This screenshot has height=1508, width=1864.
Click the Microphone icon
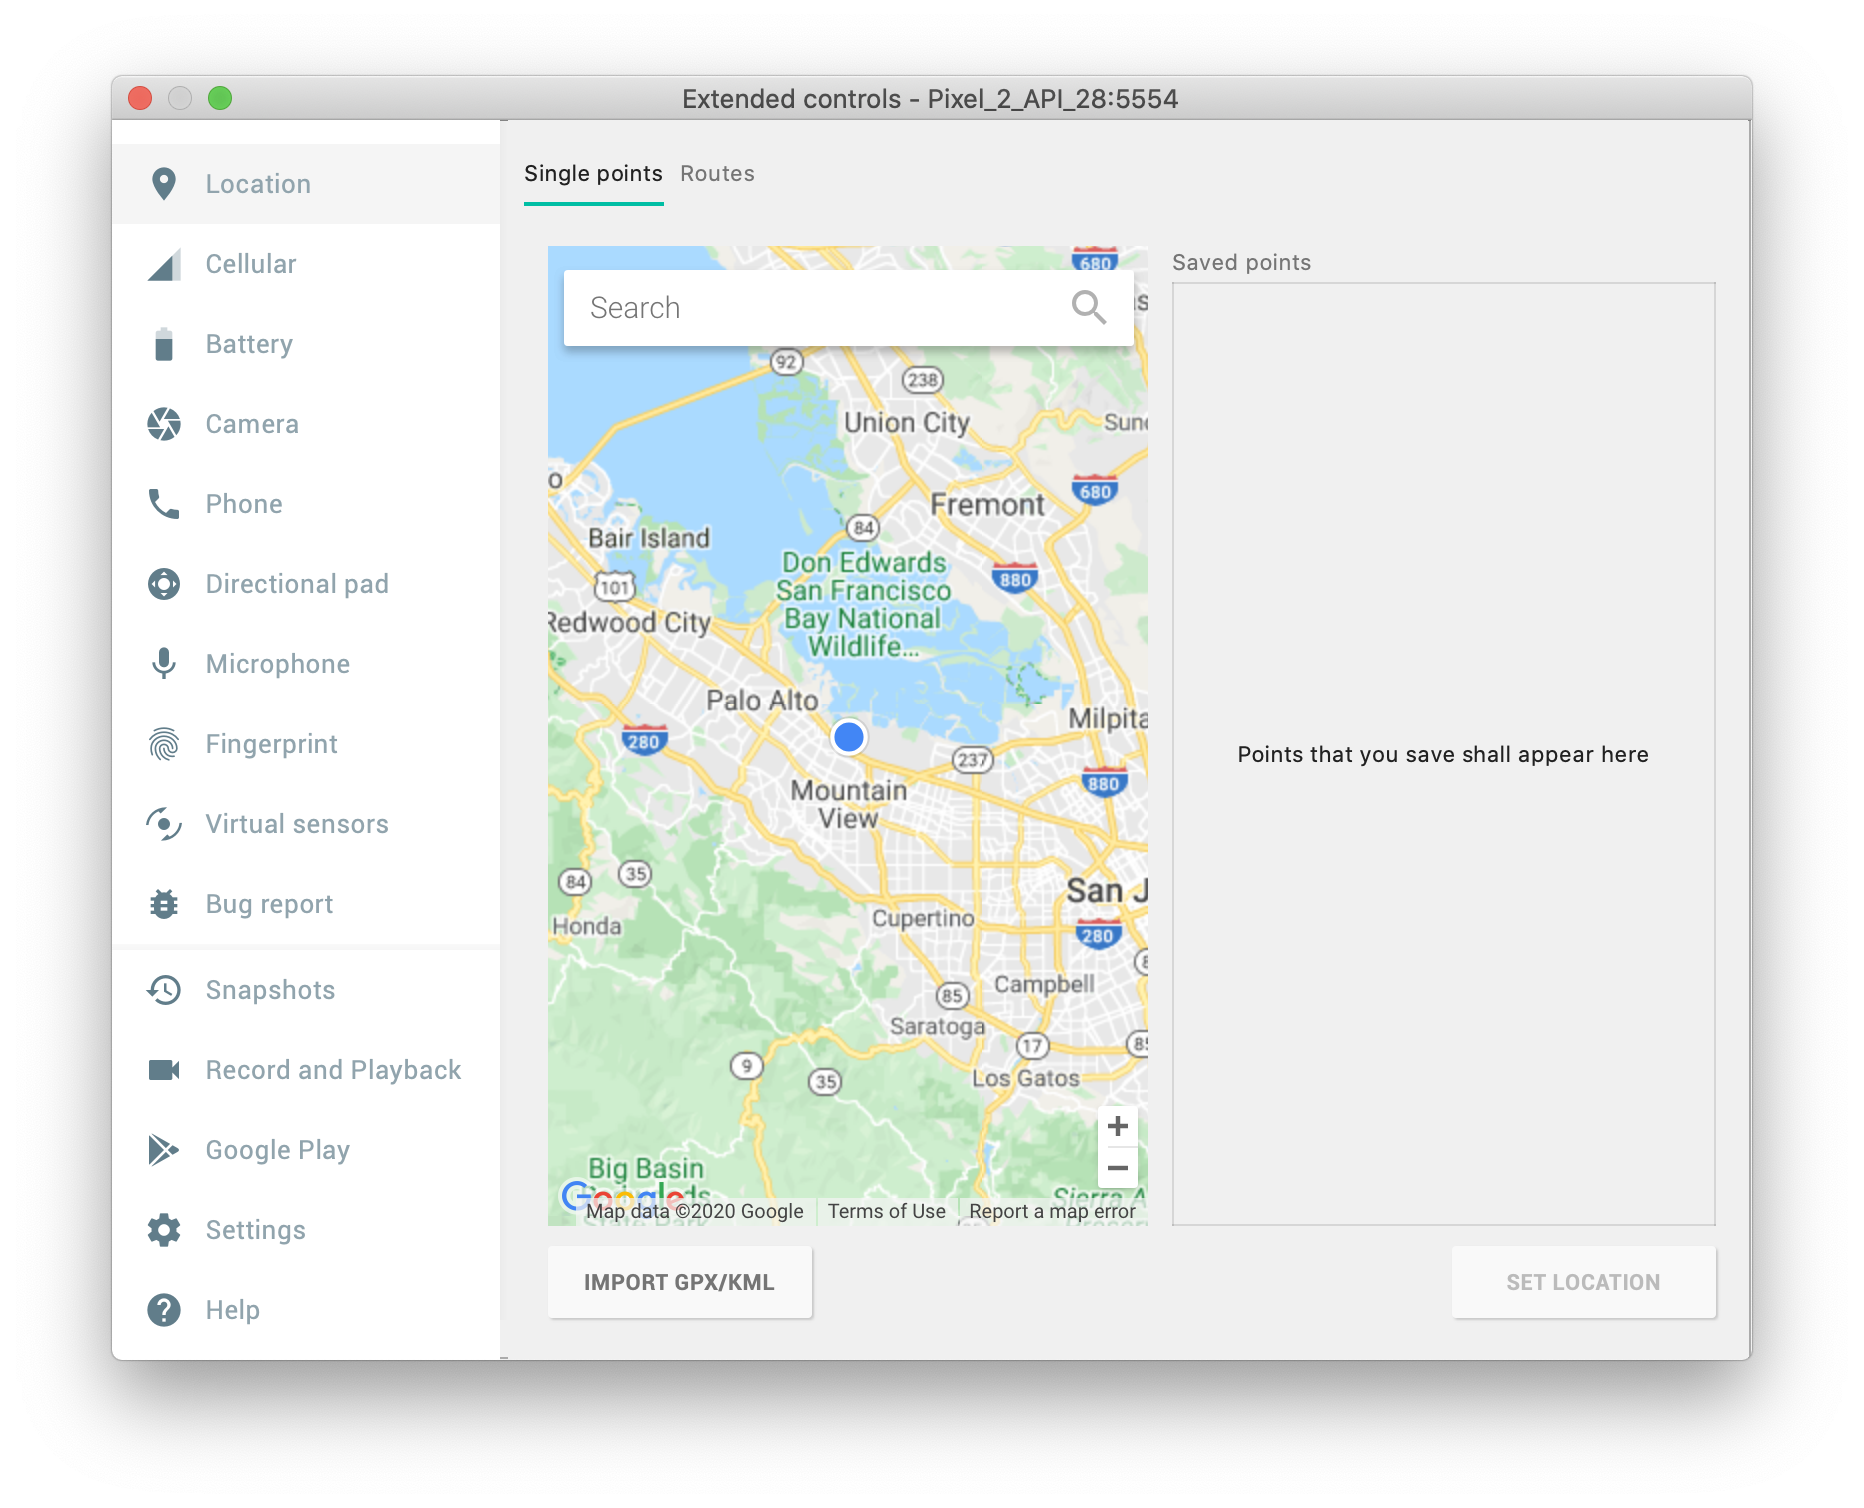point(164,664)
